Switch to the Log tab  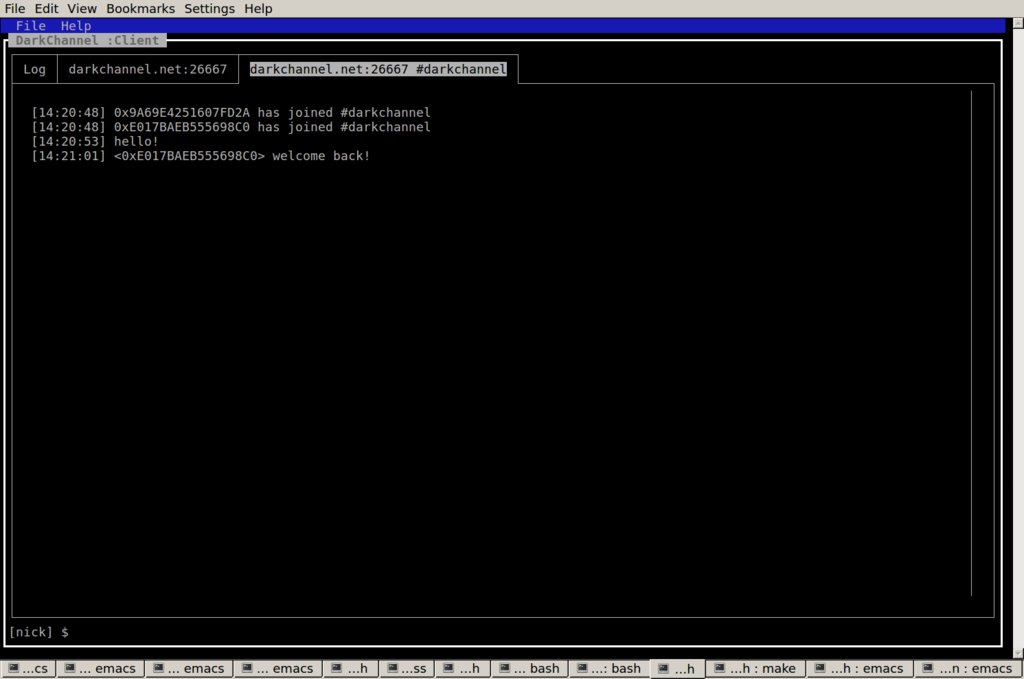(35, 69)
